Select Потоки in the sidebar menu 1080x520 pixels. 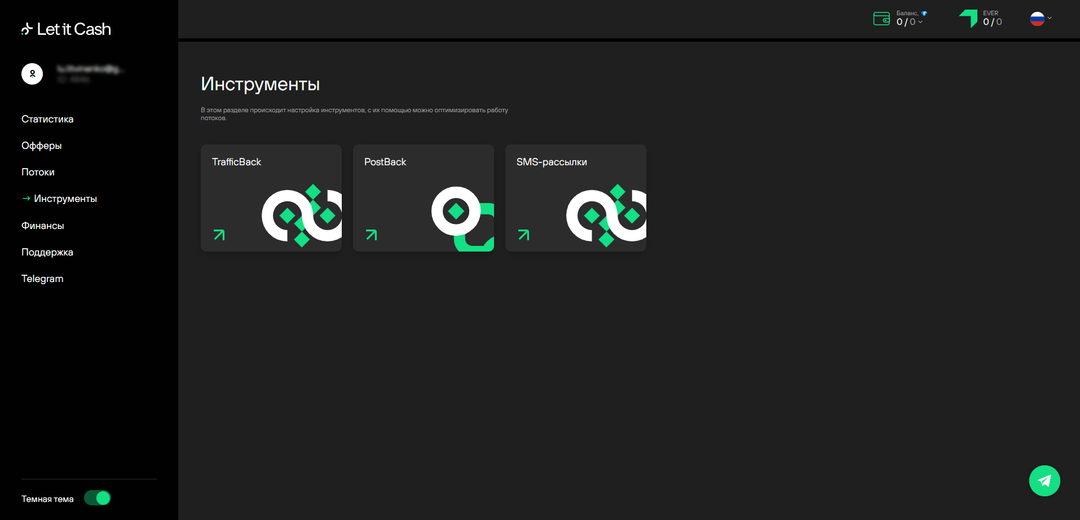point(38,172)
